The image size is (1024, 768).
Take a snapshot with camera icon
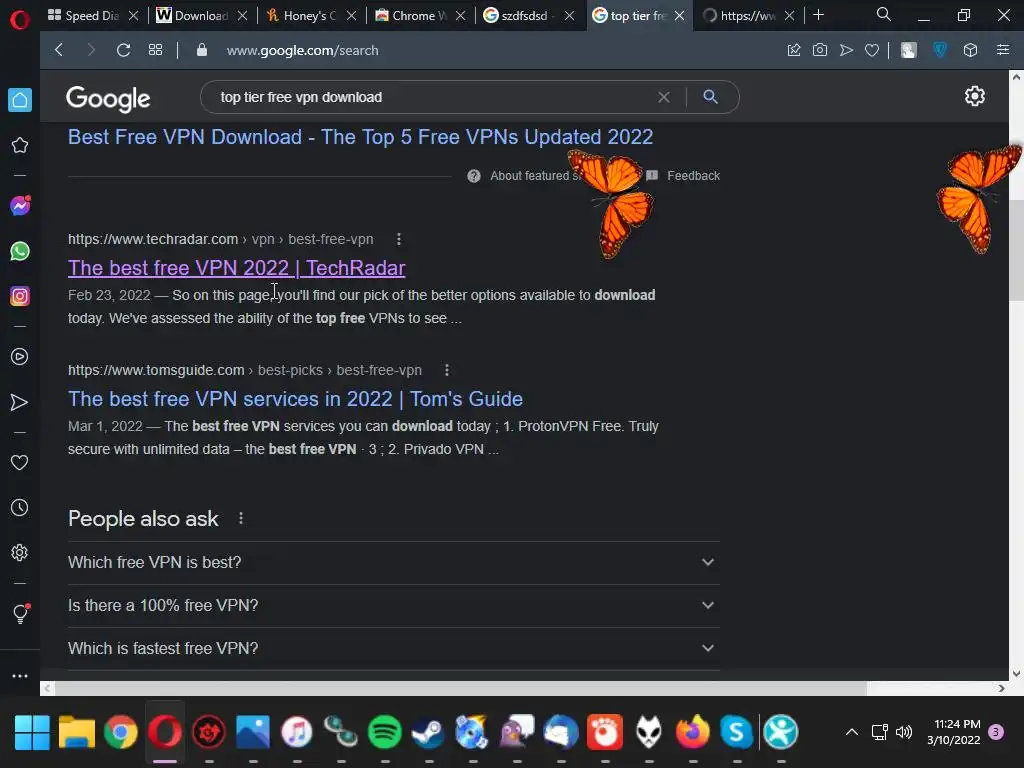(820, 50)
